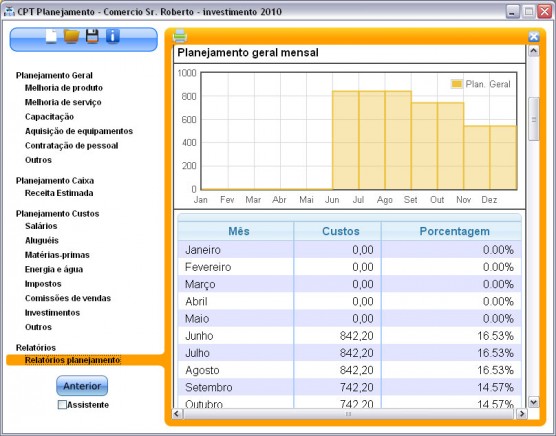Image resolution: width=556 pixels, height=436 pixels.
Task: Click the Anterior button
Action: coord(82,386)
